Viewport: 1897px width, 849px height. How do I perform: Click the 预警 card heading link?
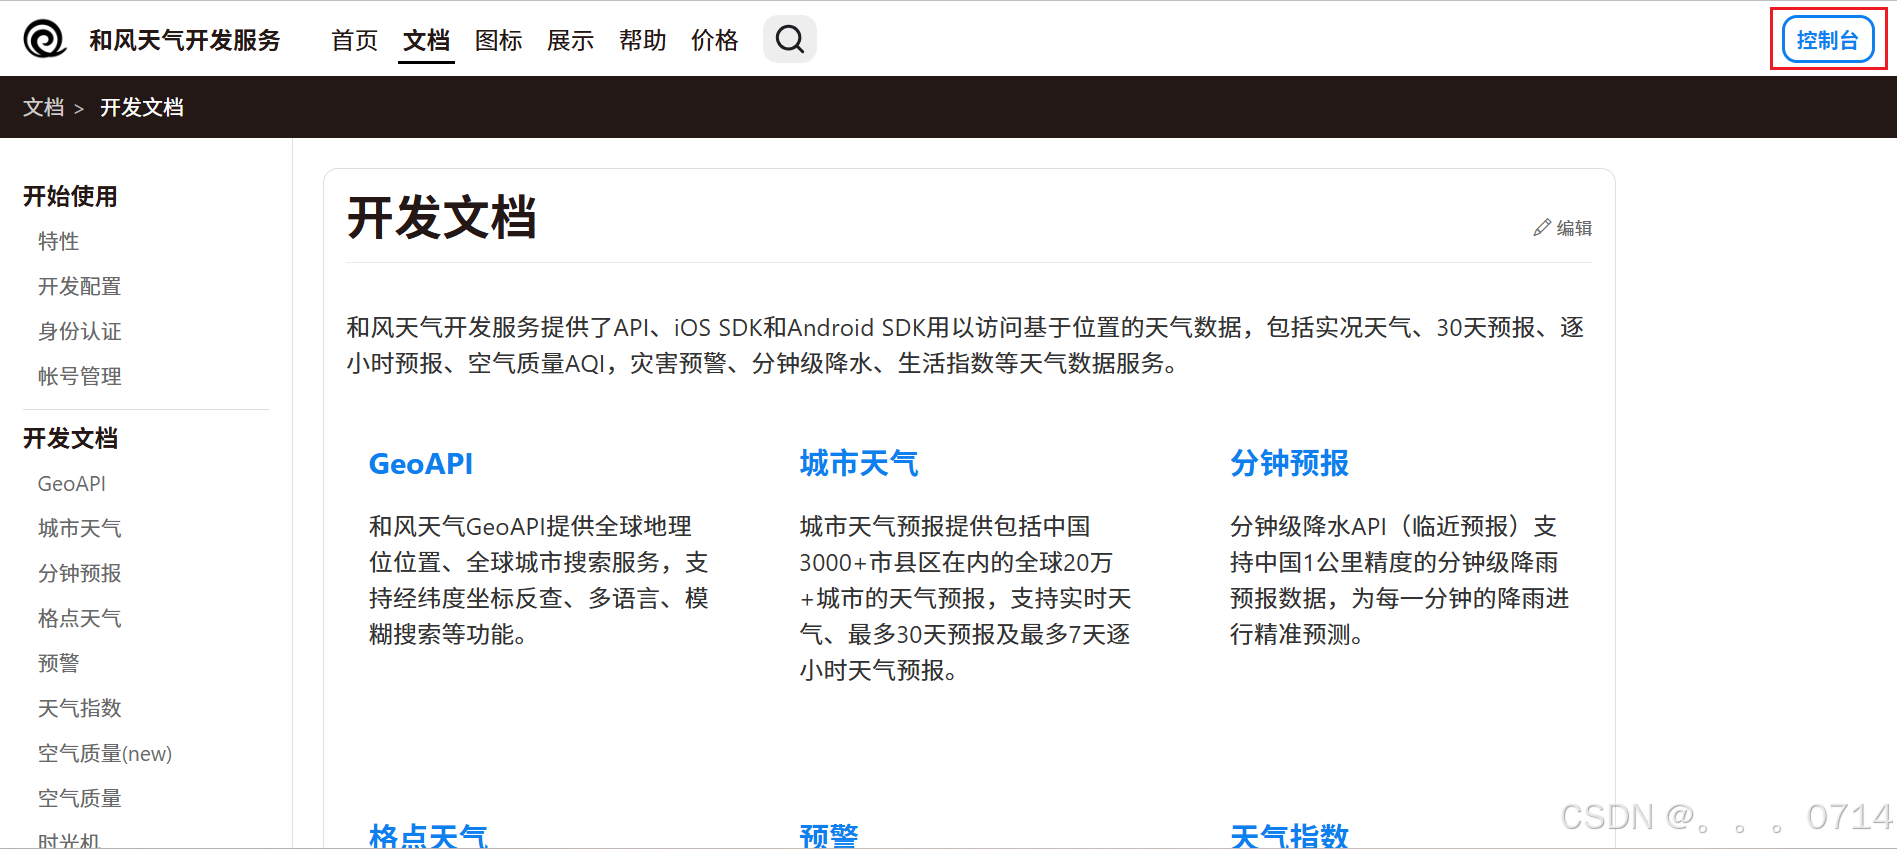coord(829,835)
